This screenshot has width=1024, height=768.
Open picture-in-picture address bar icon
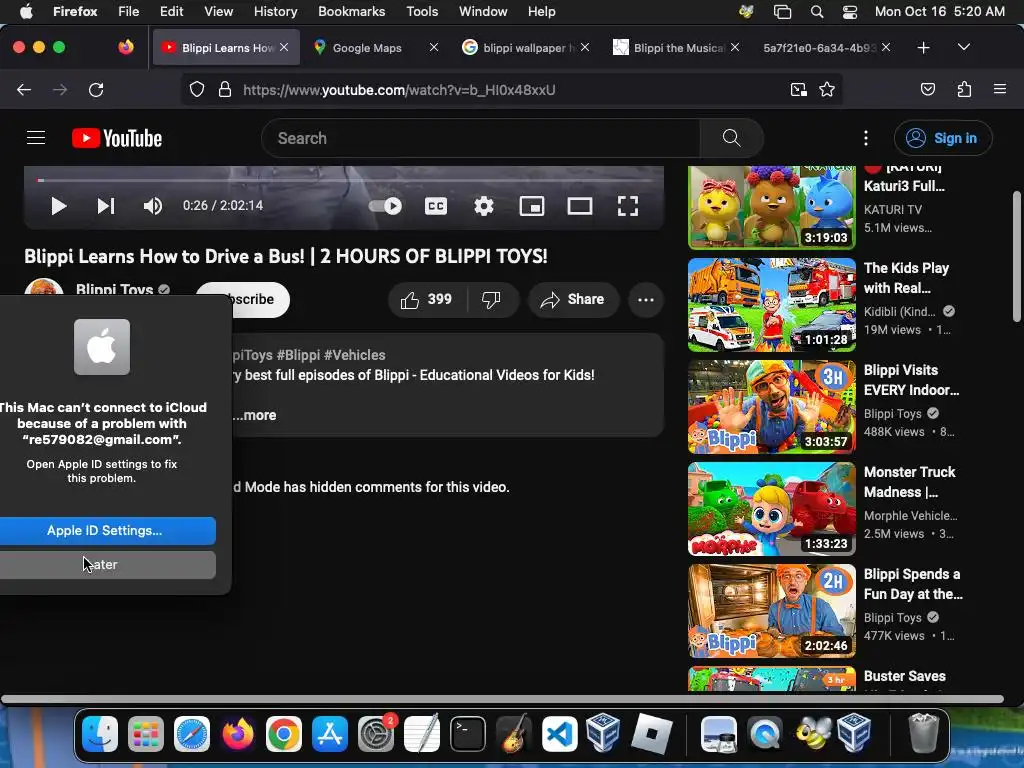[x=798, y=89]
